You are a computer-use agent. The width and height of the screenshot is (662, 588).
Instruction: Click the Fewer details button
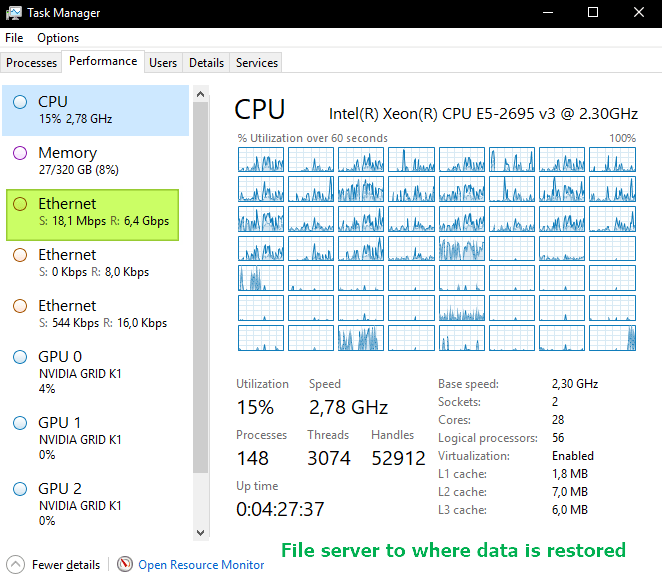click(x=54, y=564)
